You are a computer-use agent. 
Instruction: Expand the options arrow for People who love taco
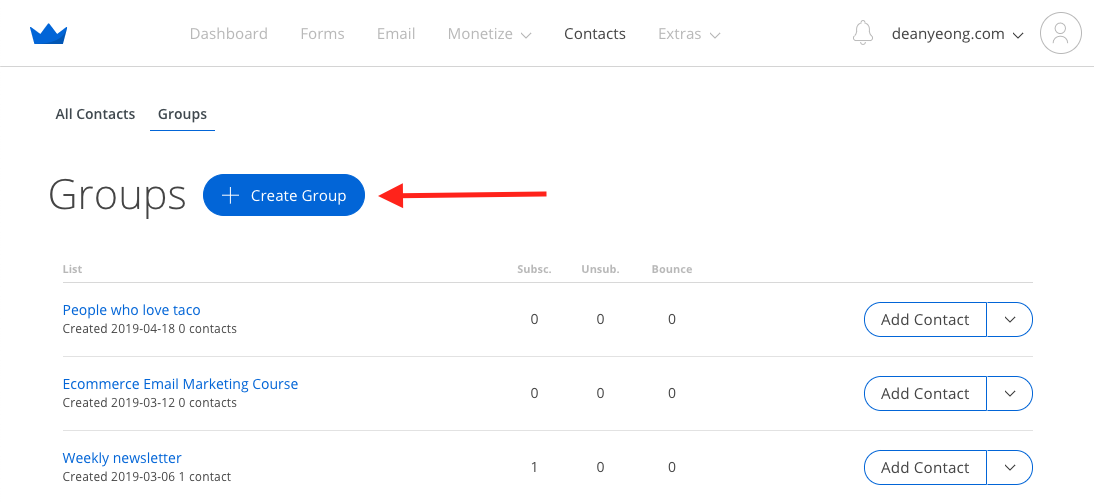tap(1010, 320)
